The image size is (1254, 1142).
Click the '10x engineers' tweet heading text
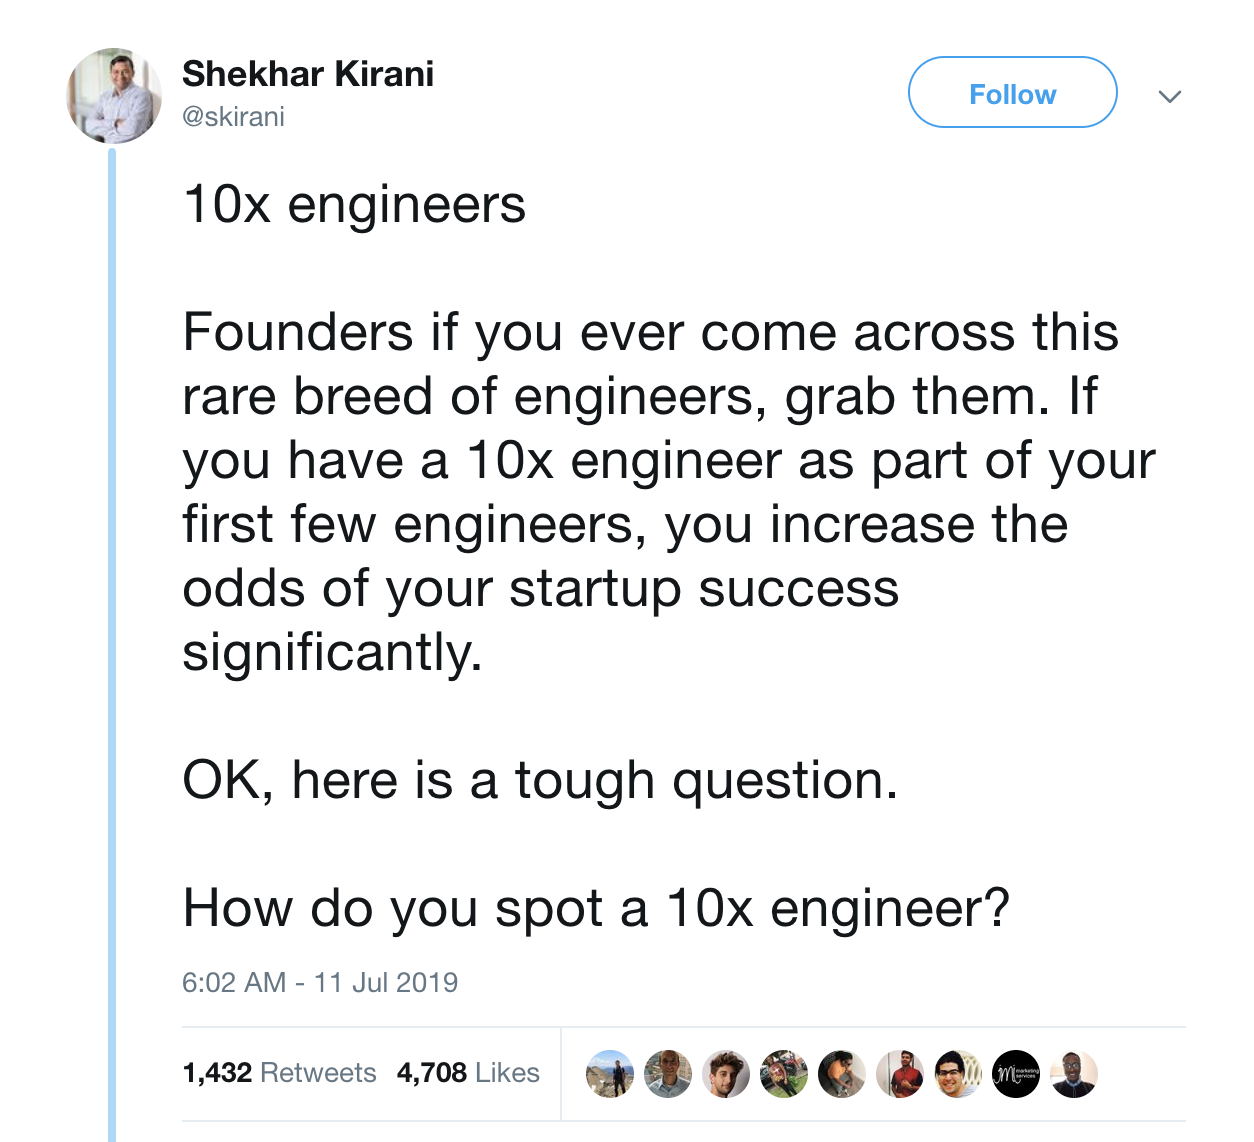354,206
